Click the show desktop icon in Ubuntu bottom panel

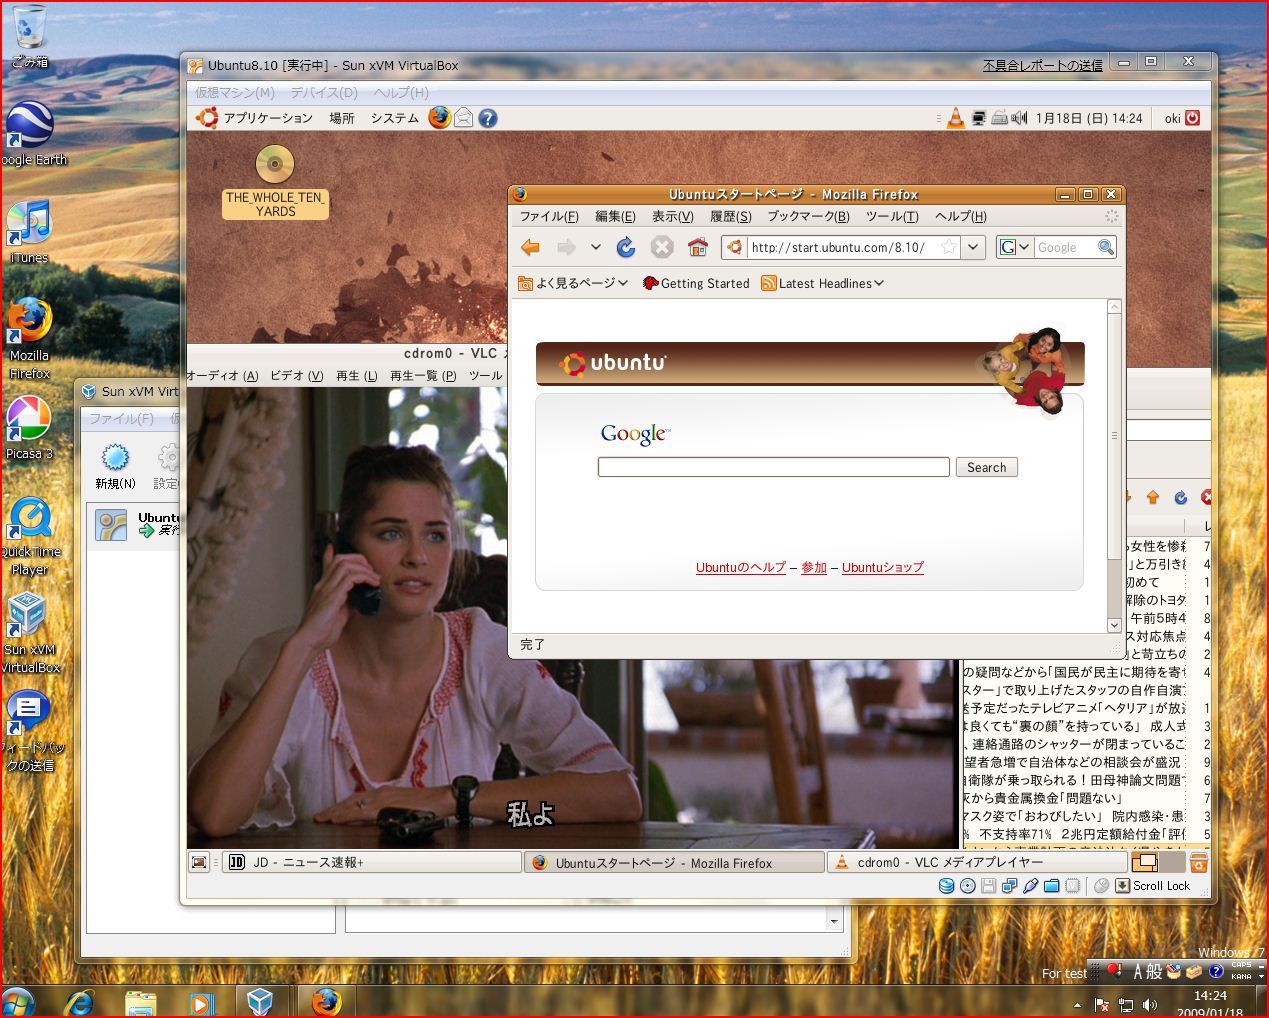pyautogui.click(x=200, y=862)
